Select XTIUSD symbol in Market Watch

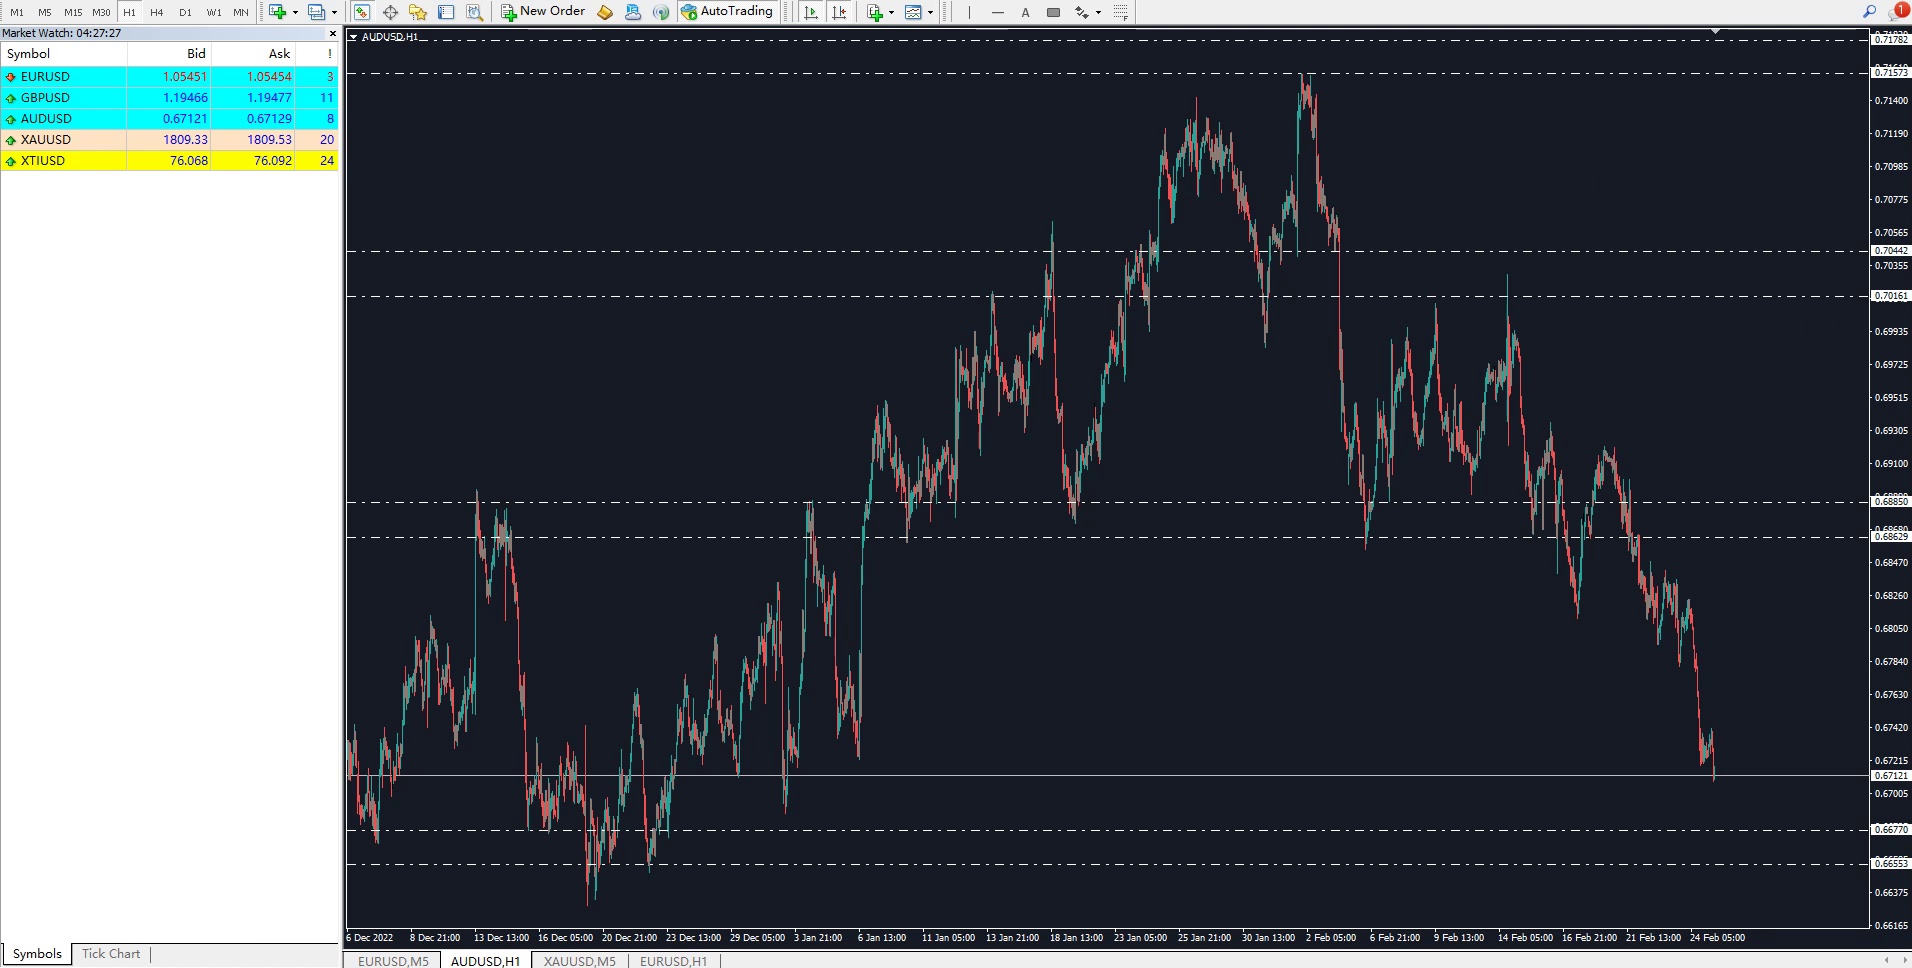pyautogui.click(x=43, y=160)
